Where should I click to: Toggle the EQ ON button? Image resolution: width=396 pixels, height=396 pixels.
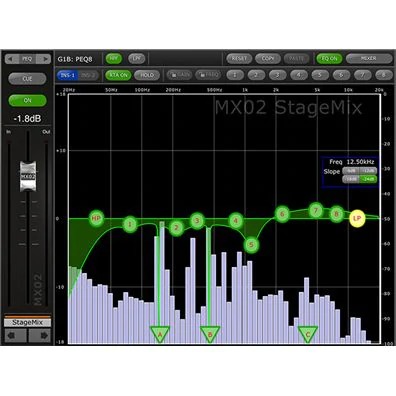click(329, 59)
